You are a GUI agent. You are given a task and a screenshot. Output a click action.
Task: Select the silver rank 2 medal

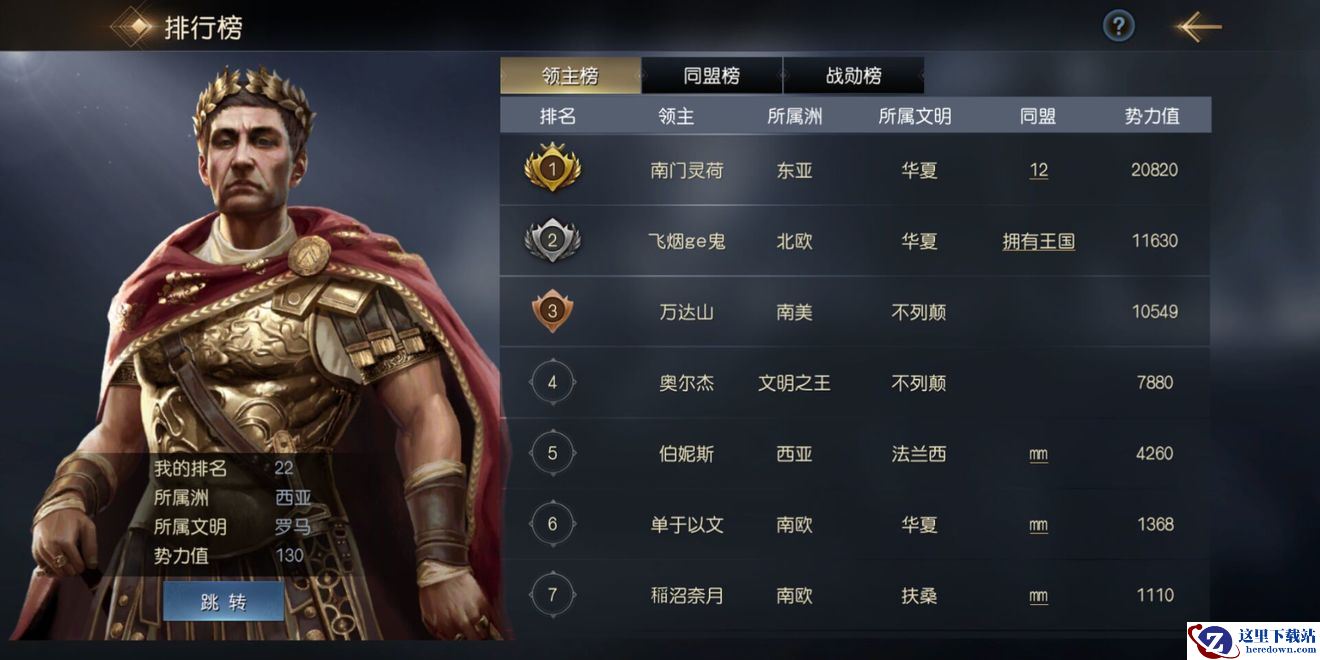pyautogui.click(x=552, y=241)
